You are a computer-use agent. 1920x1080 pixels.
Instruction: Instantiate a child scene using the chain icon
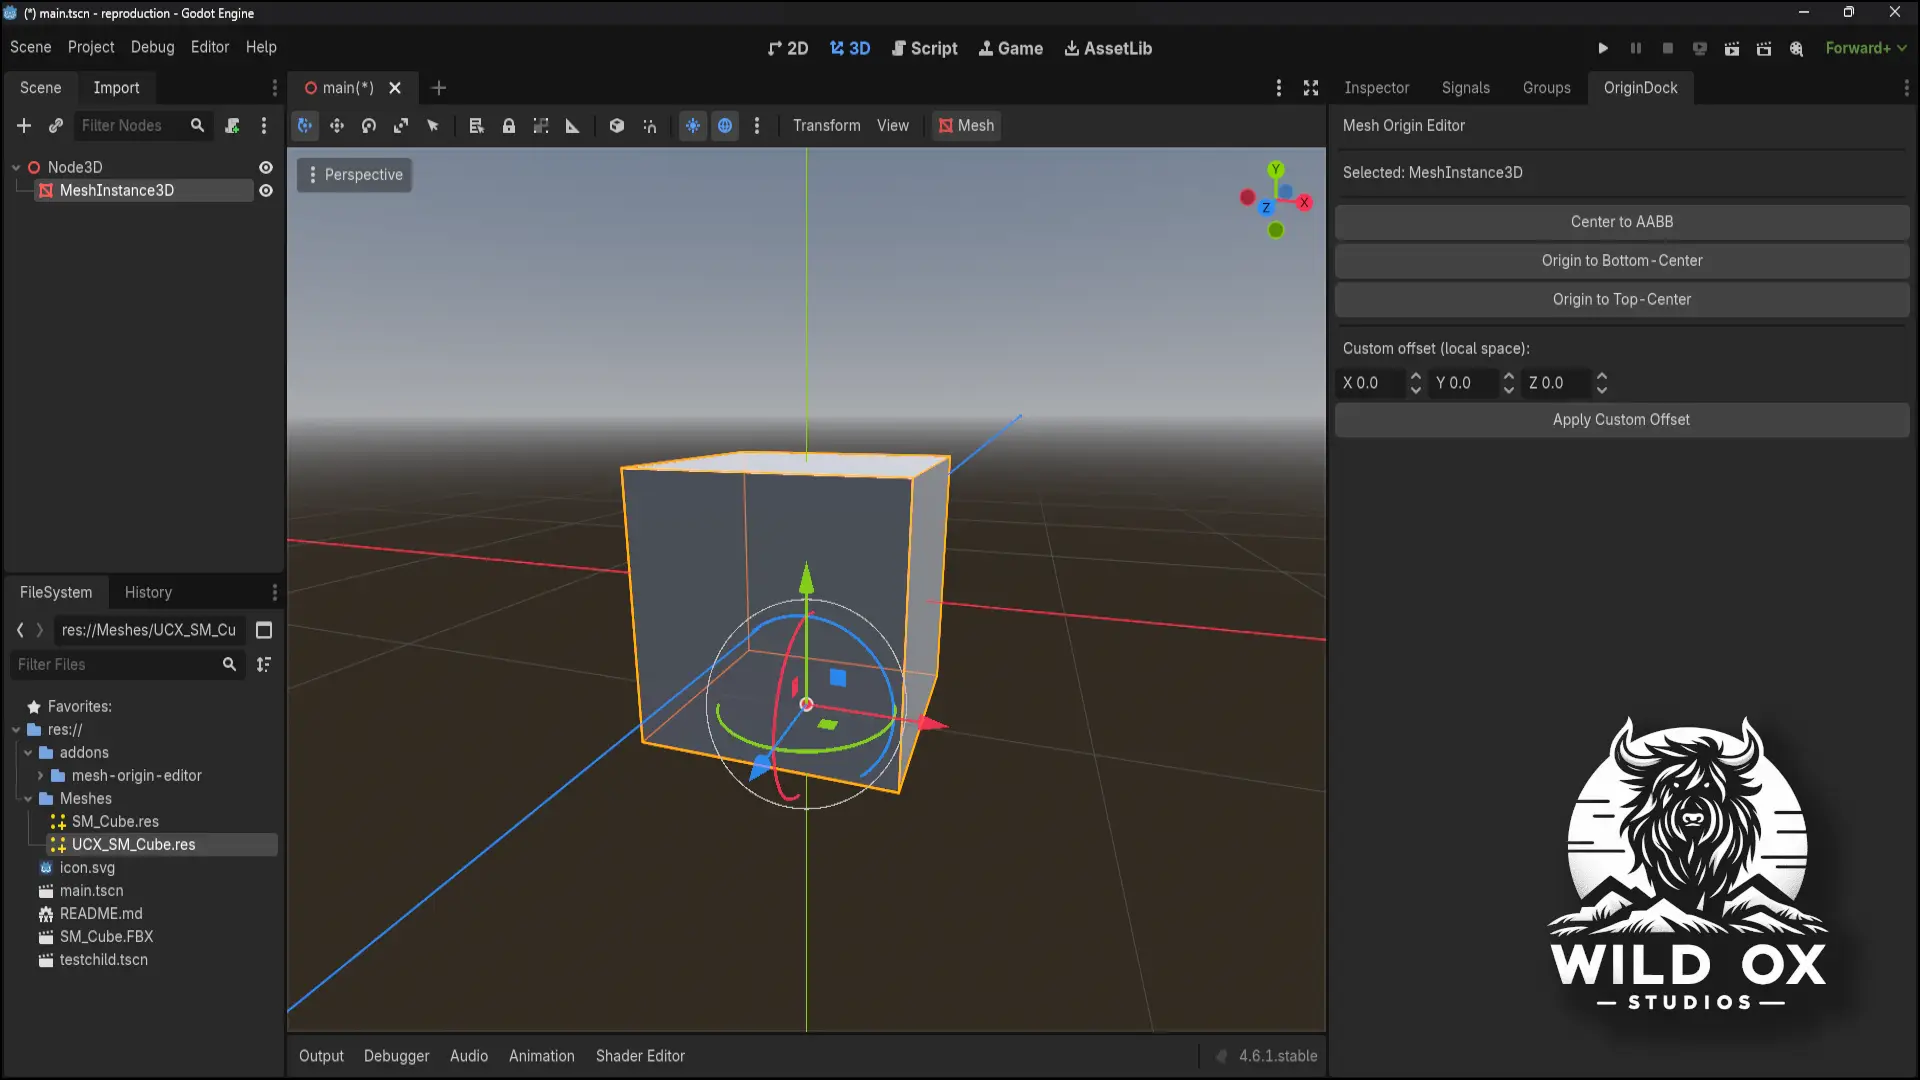pyautogui.click(x=56, y=126)
